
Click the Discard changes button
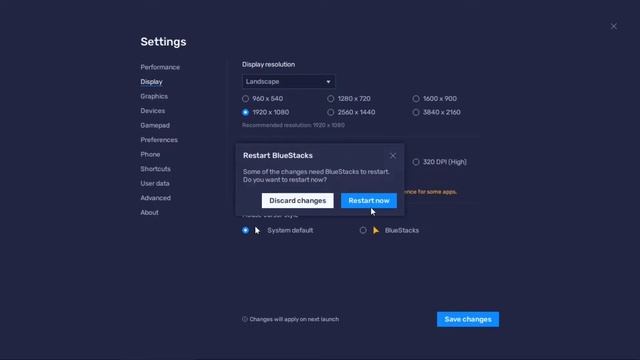click(x=298, y=200)
